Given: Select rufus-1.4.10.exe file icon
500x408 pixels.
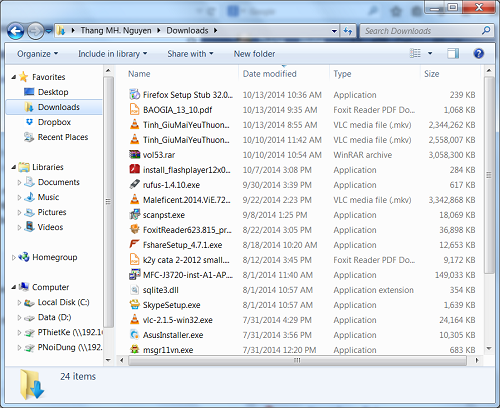Looking at the screenshot, I should (x=134, y=185).
